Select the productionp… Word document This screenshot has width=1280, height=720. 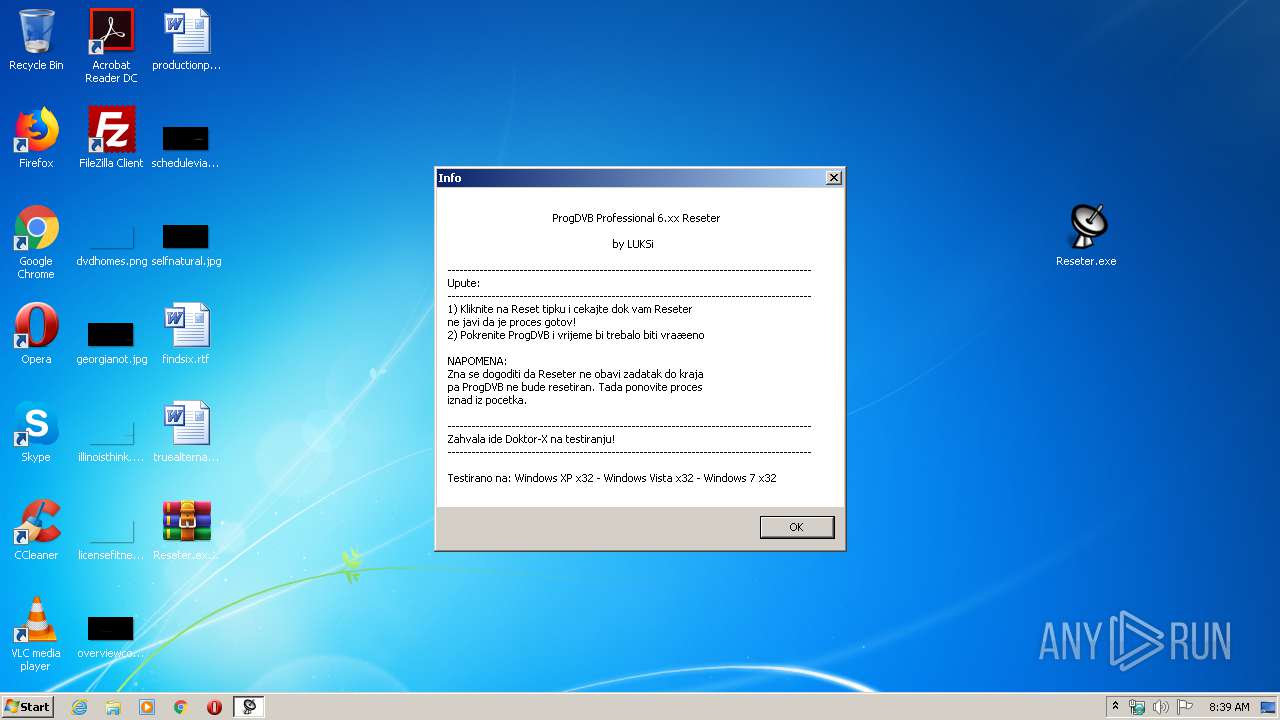(186, 40)
